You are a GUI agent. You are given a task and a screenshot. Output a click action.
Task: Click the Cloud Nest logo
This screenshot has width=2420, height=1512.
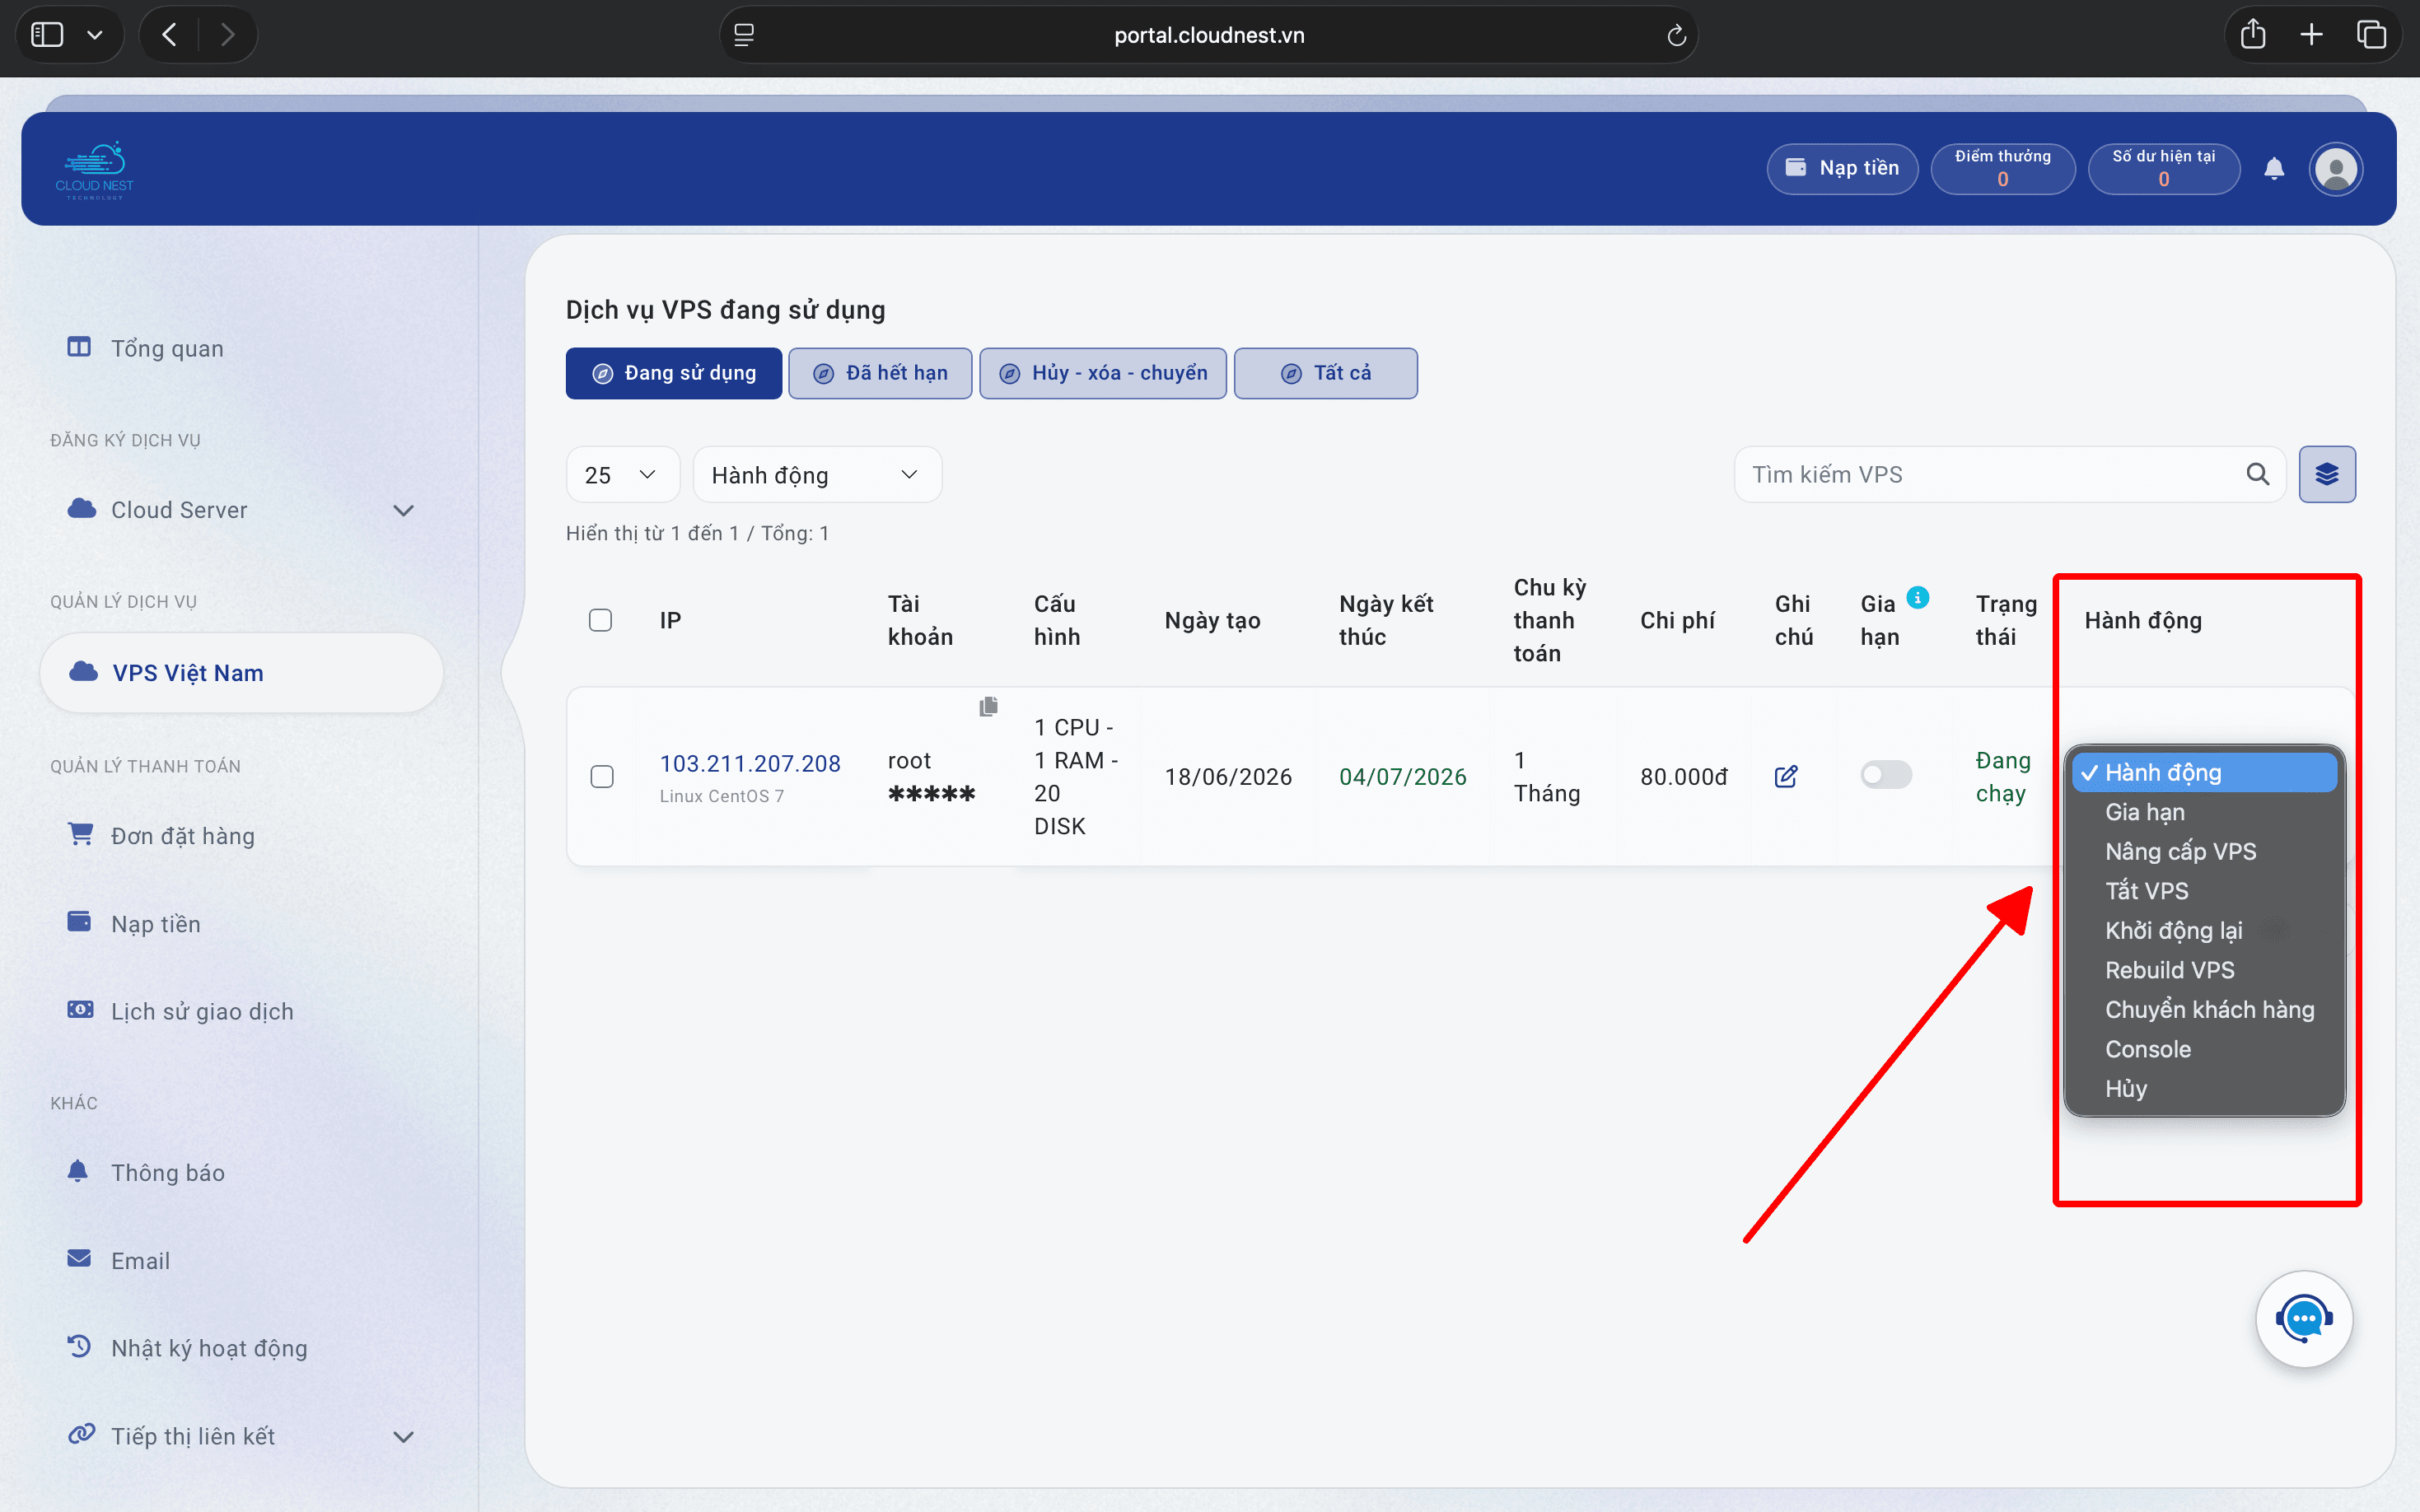coord(95,170)
